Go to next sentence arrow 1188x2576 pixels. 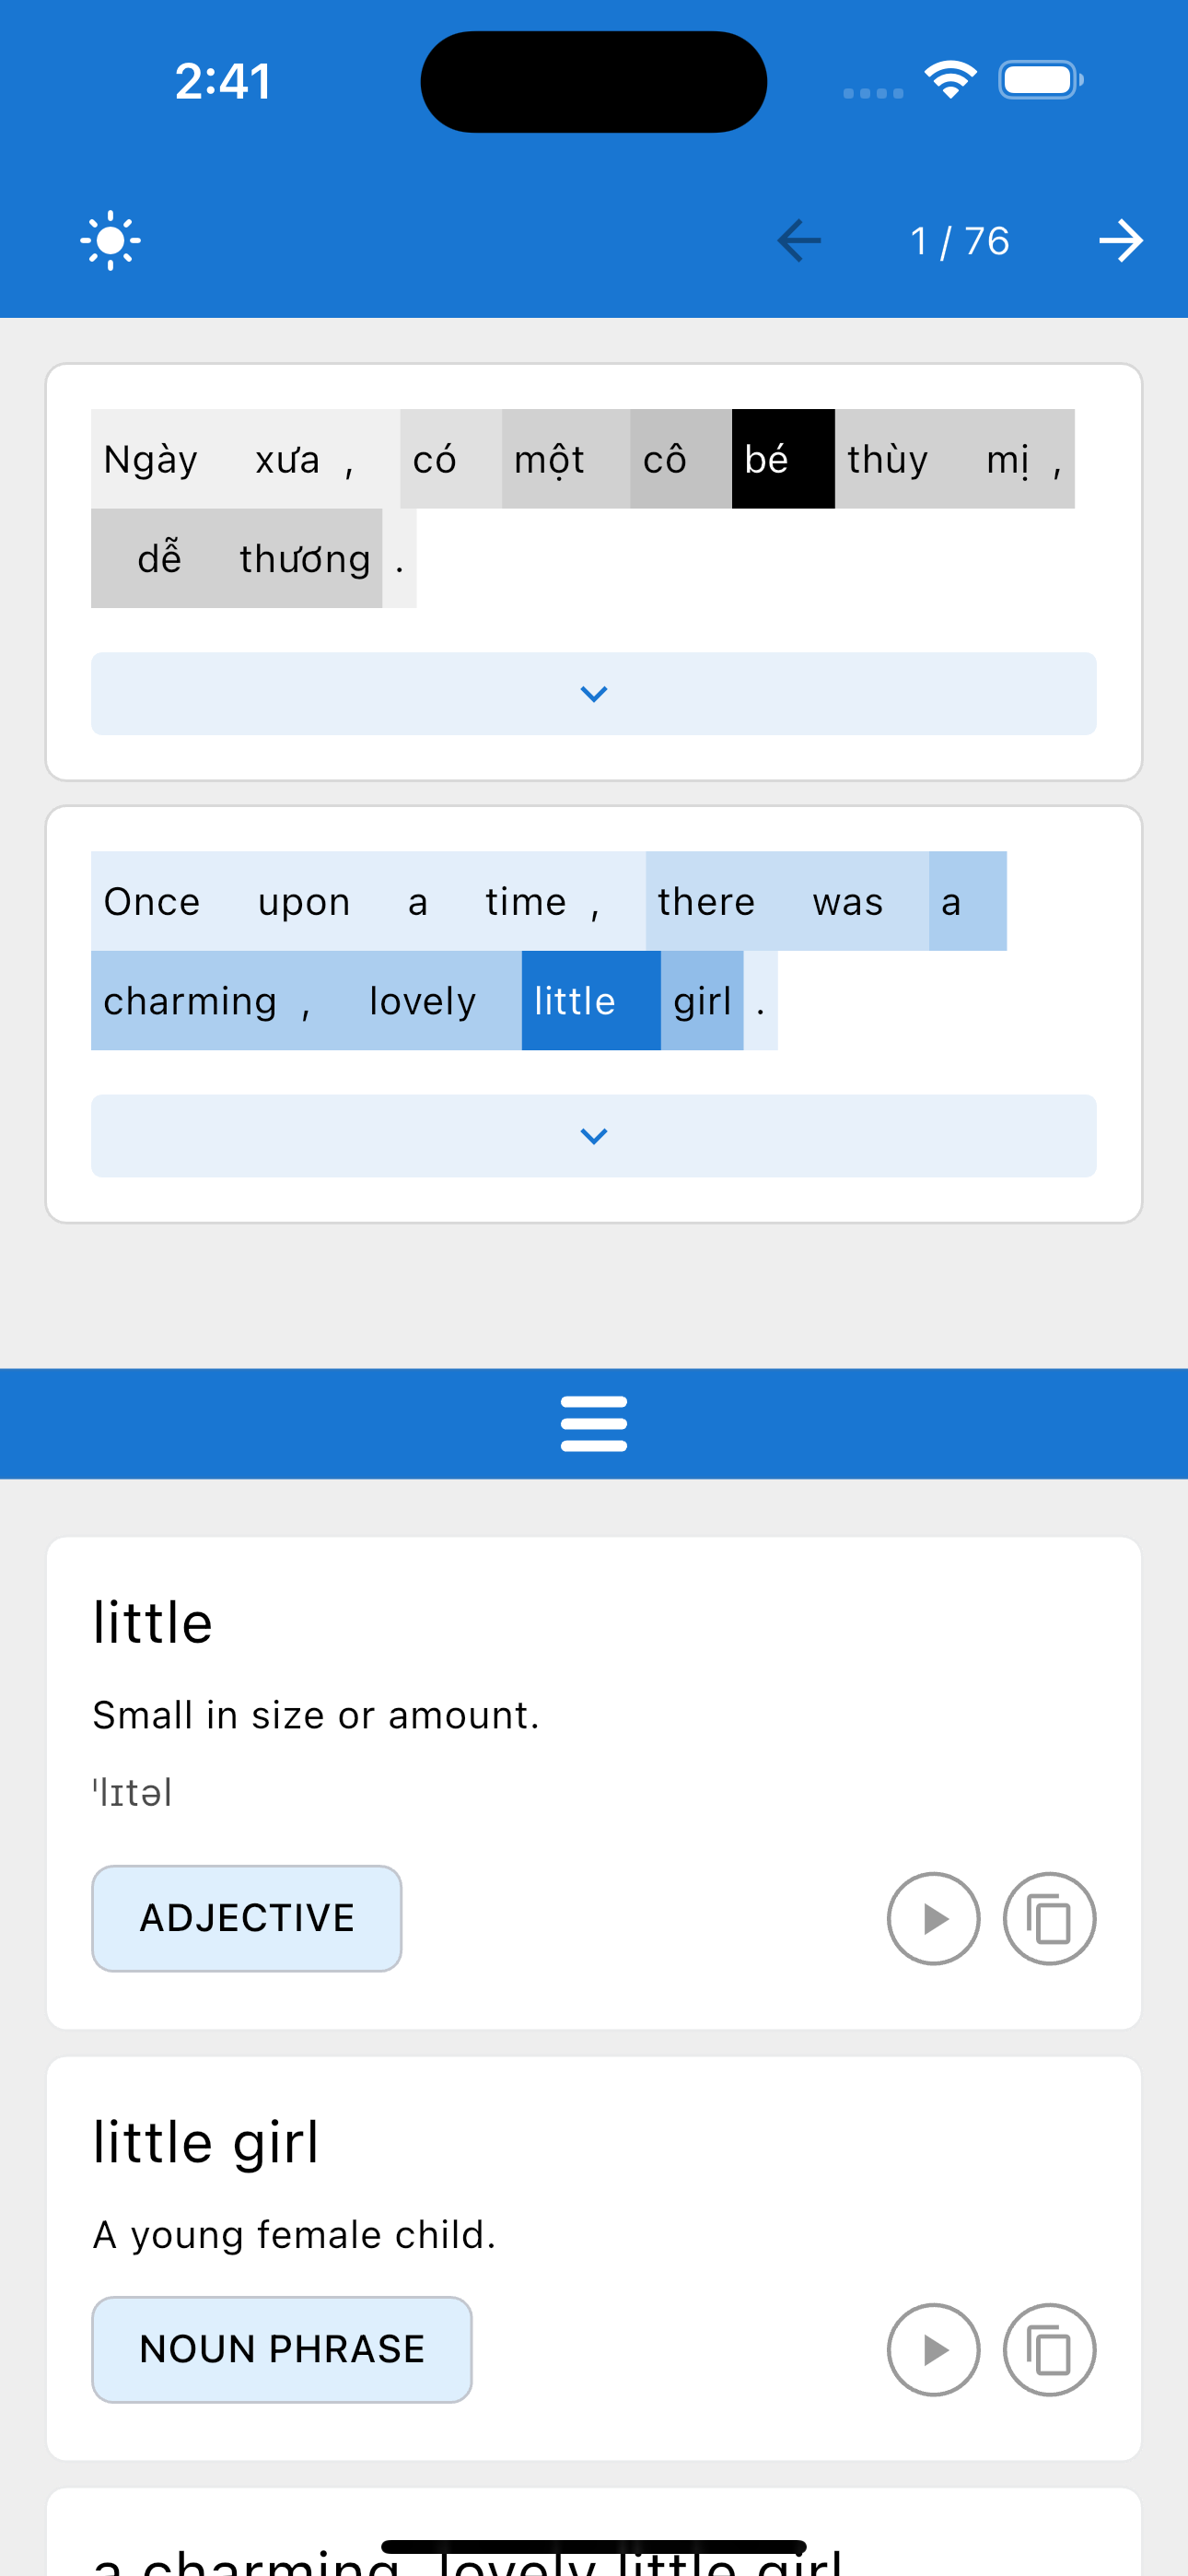pyautogui.click(x=1120, y=241)
